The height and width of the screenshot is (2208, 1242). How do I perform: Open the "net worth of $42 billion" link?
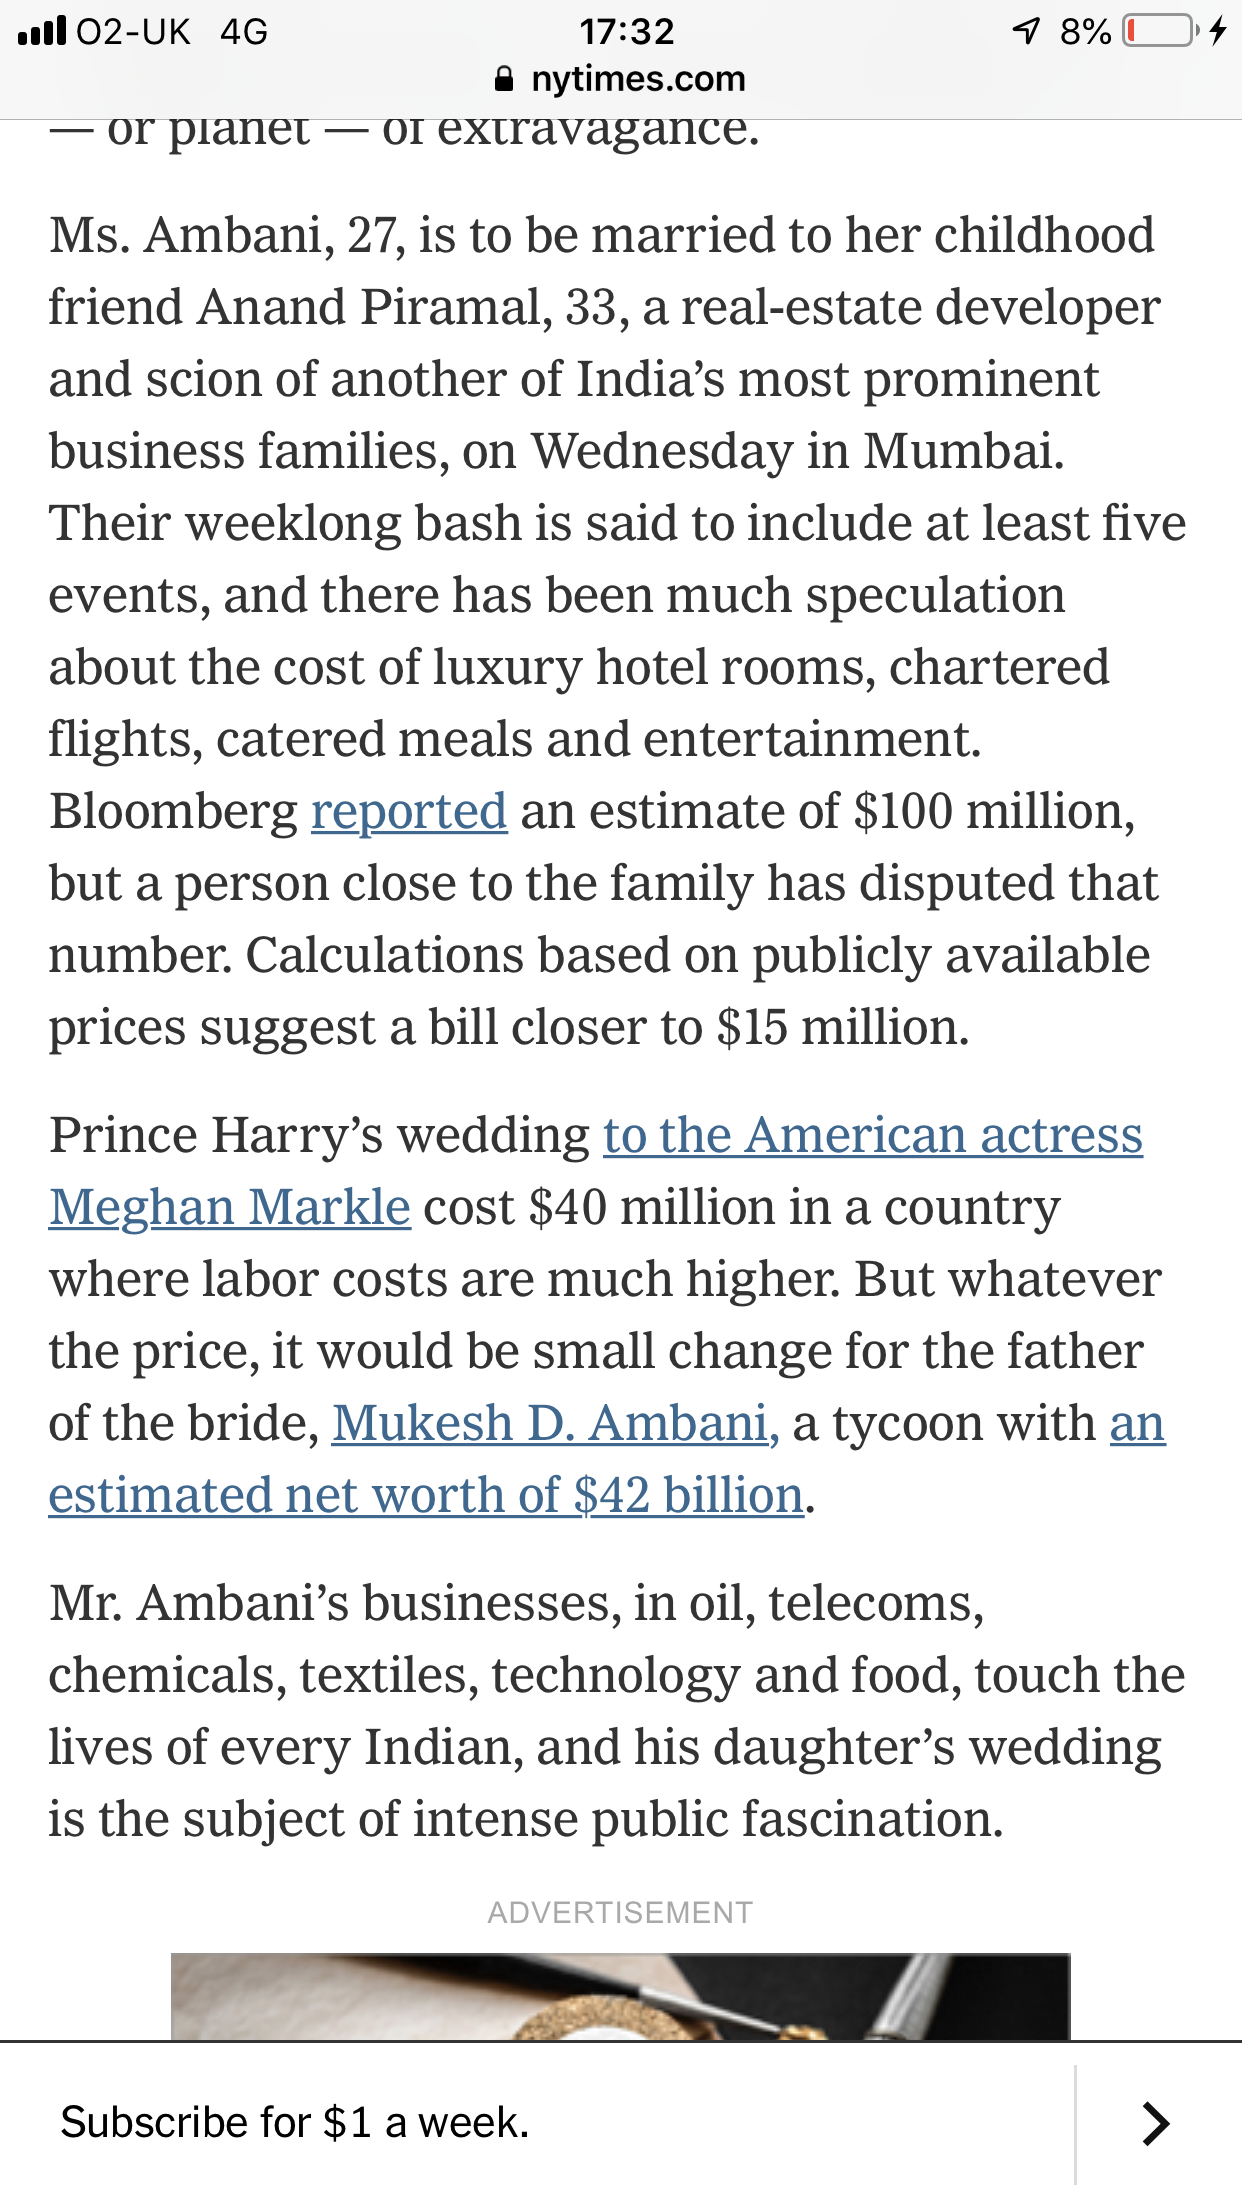[426, 1495]
